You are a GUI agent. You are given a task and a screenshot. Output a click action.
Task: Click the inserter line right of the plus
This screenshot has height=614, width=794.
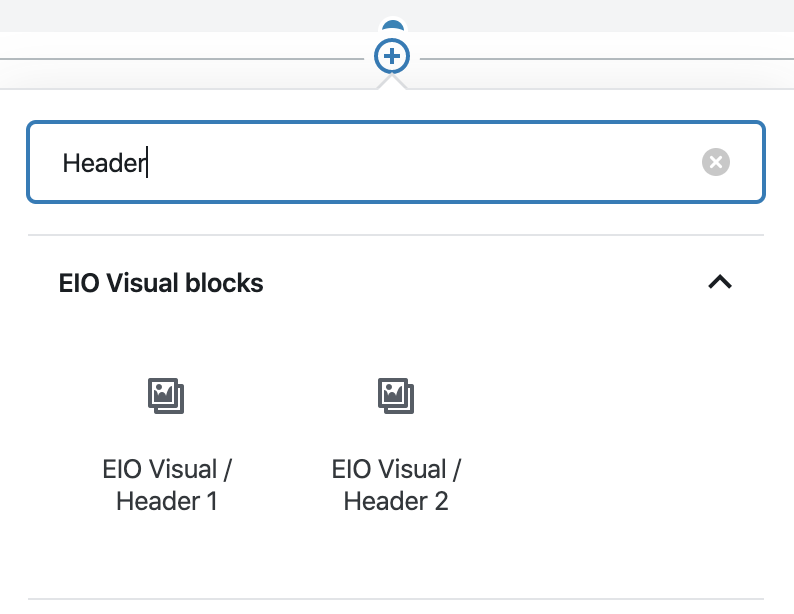607,59
